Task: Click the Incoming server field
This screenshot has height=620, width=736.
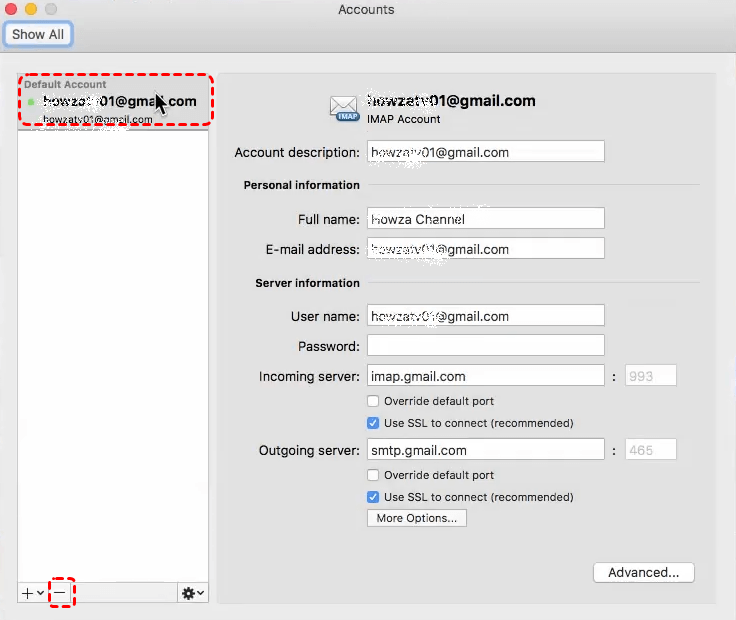Action: [x=485, y=376]
